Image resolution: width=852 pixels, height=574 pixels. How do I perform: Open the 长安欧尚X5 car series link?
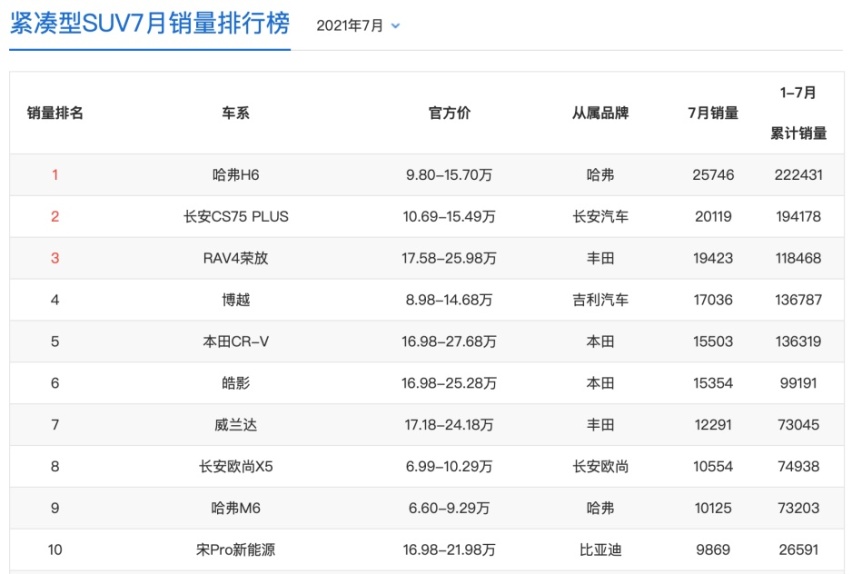point(236,466)
